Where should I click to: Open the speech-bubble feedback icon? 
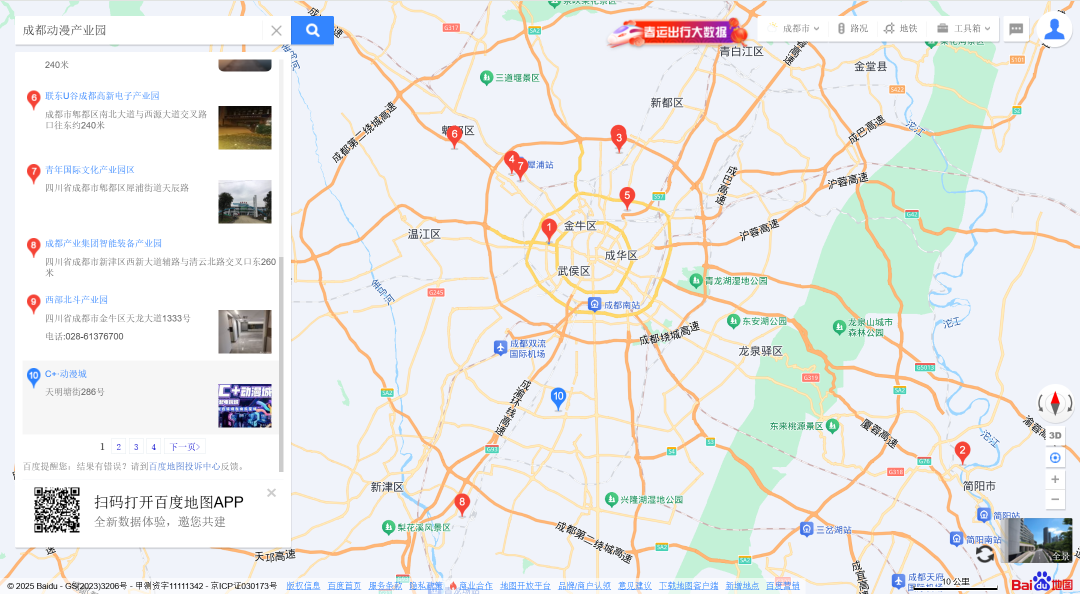tap(1016, 29)
